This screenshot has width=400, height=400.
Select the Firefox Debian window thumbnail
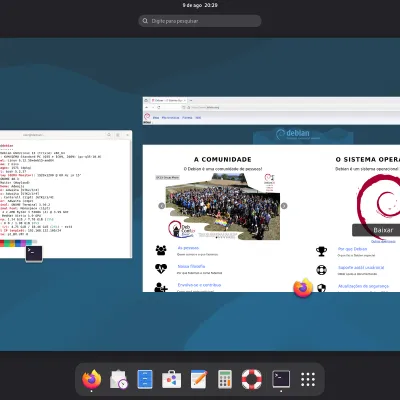(x=271, y=194)
